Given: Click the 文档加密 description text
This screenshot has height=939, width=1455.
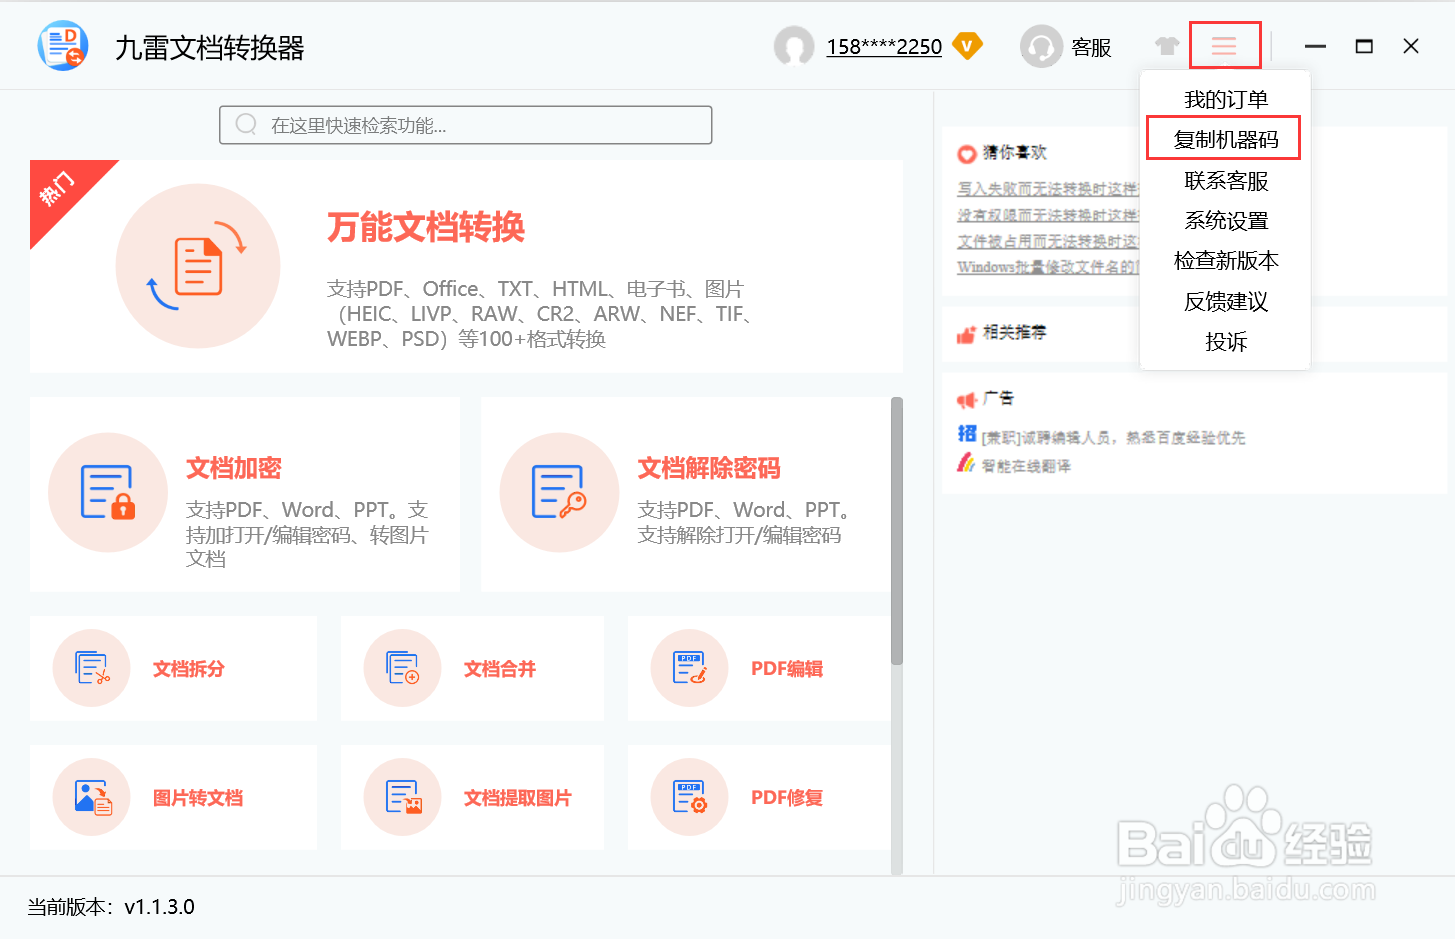Looking at the screenshot, I should (307, 534).
